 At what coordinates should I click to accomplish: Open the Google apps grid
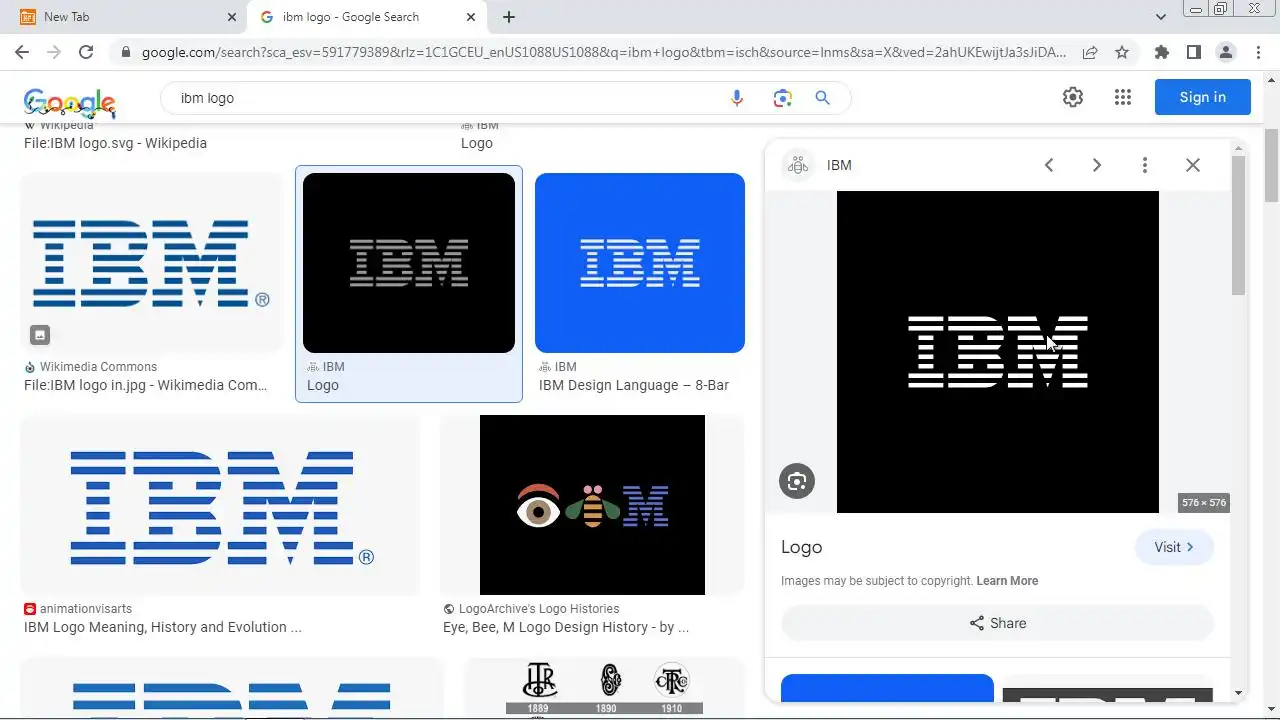pos(1122,97)
